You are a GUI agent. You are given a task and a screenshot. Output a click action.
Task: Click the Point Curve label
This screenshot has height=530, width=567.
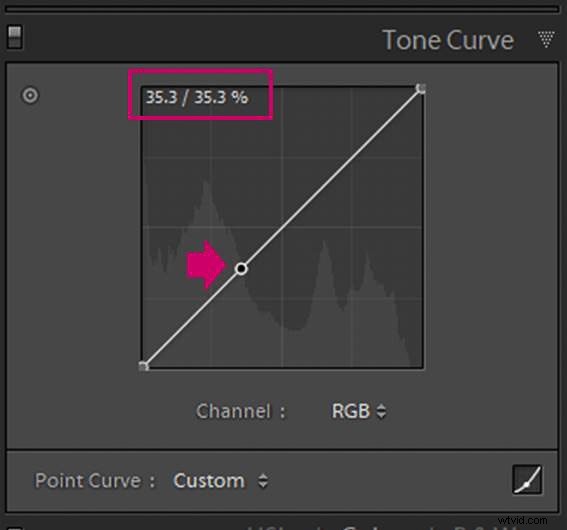(x=95, y=481)
